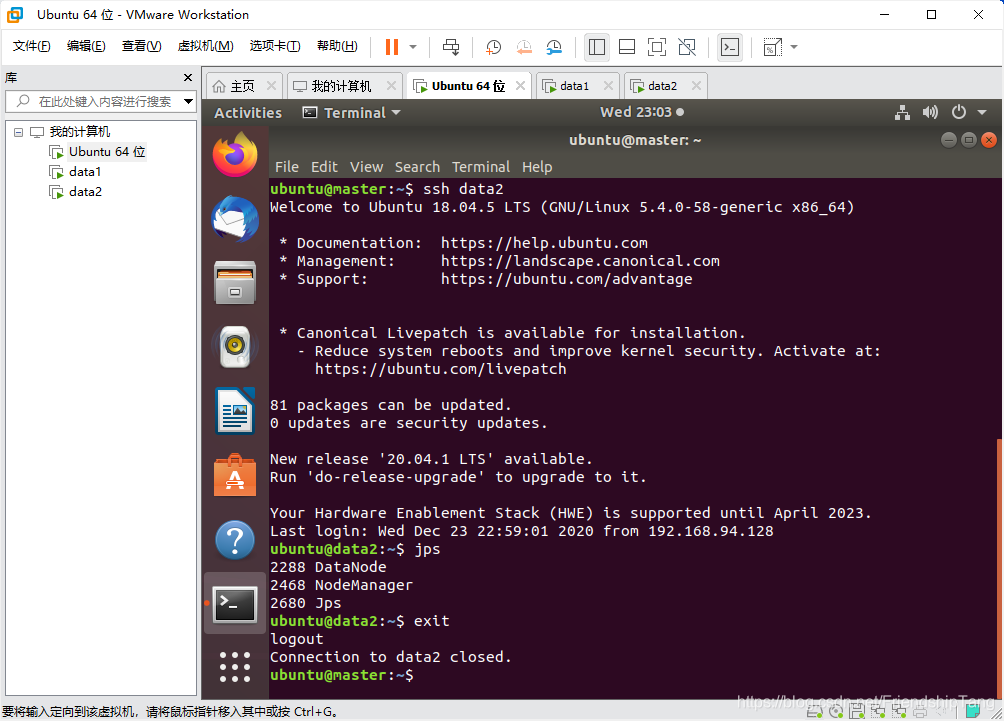
Task: Select data1 in the library tree
Action: point(85,172)
